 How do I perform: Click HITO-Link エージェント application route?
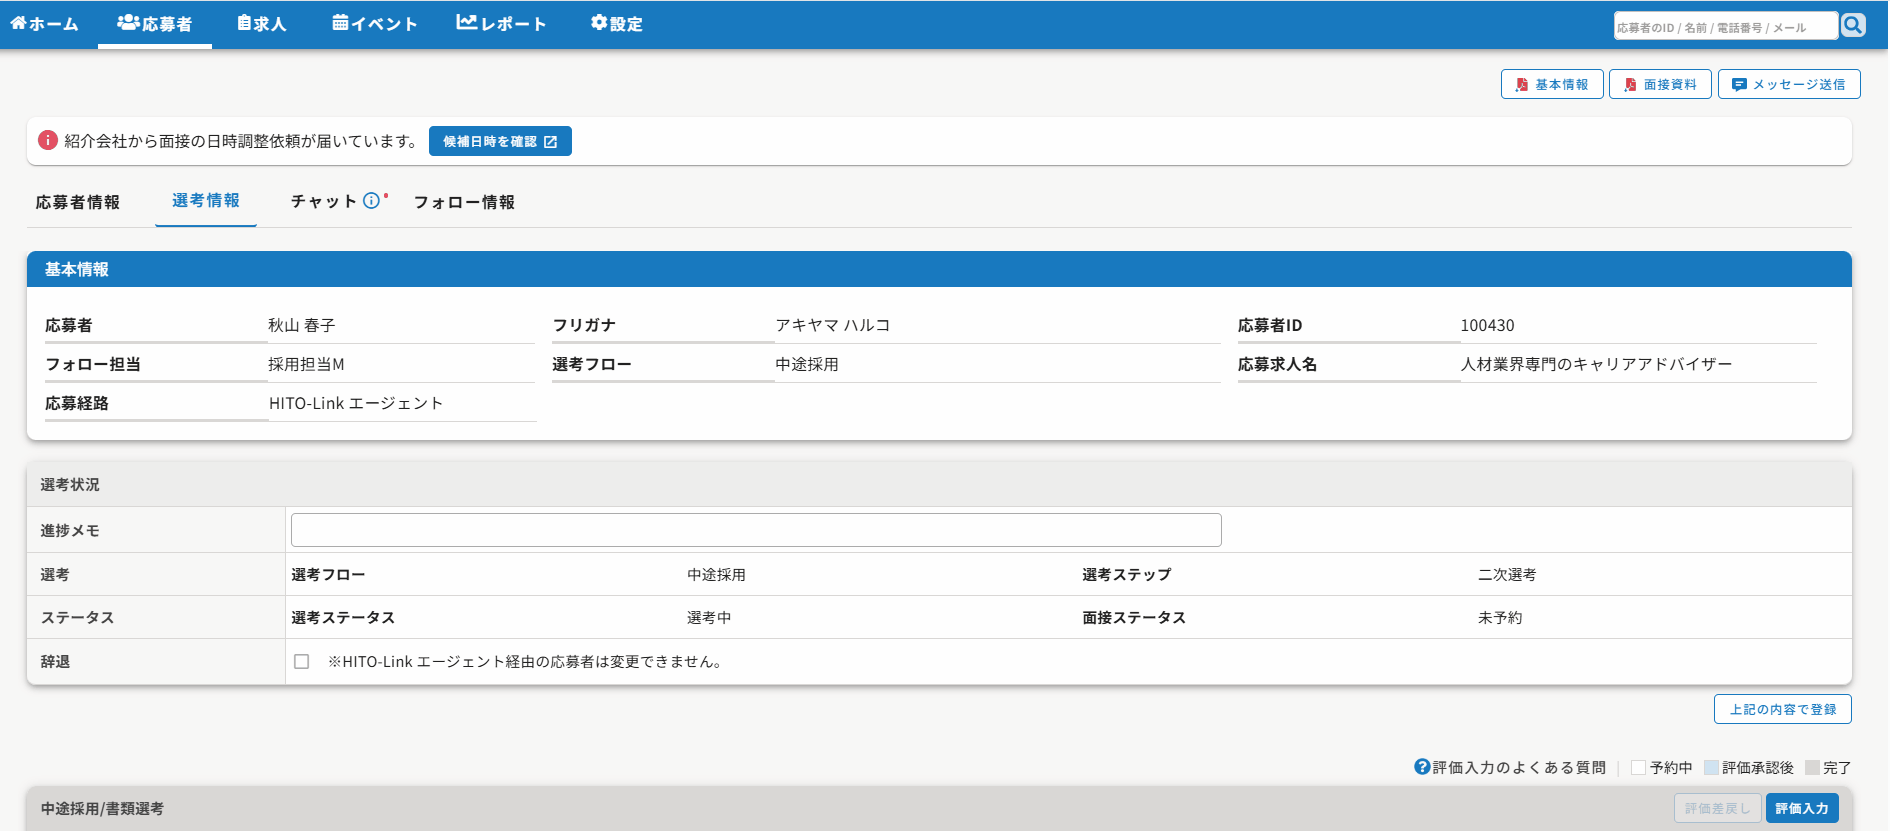pyautogui.click(x=356, y=403)
